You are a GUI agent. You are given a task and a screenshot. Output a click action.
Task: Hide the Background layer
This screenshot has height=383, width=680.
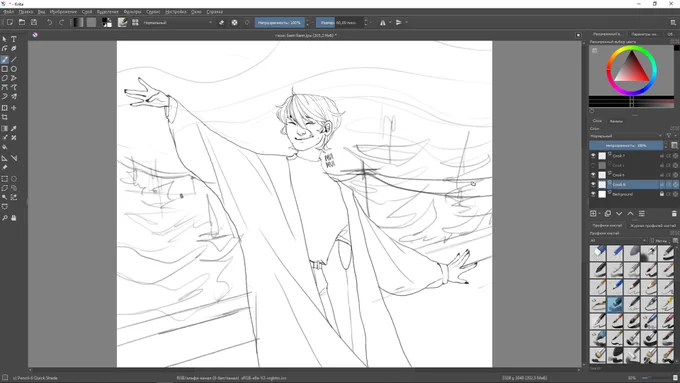pos(593,194)
